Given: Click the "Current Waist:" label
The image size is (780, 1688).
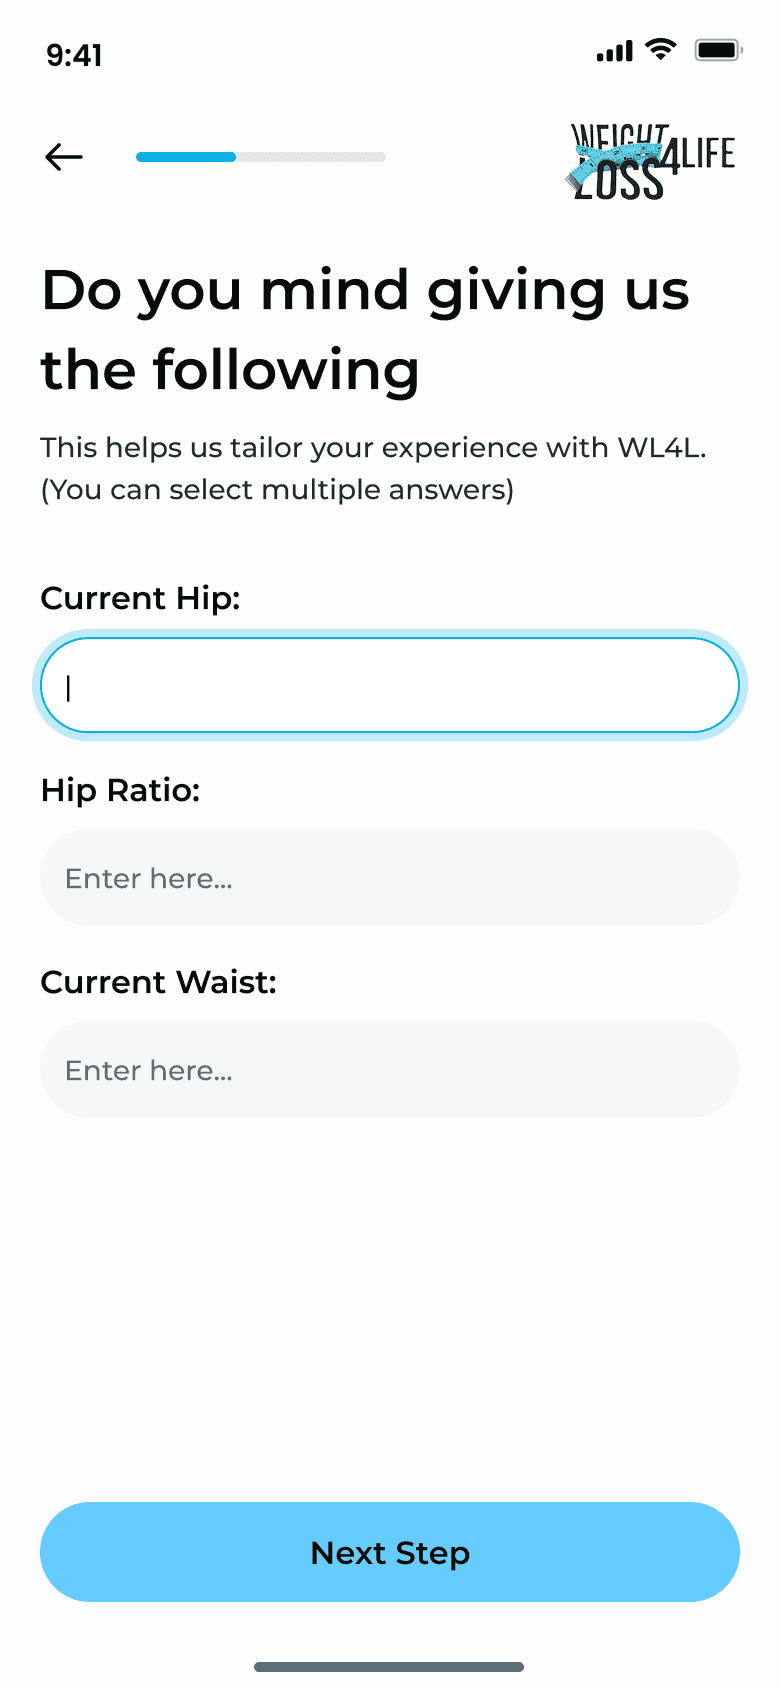Looking at the screenshot, I should click(x=158, y=982).
